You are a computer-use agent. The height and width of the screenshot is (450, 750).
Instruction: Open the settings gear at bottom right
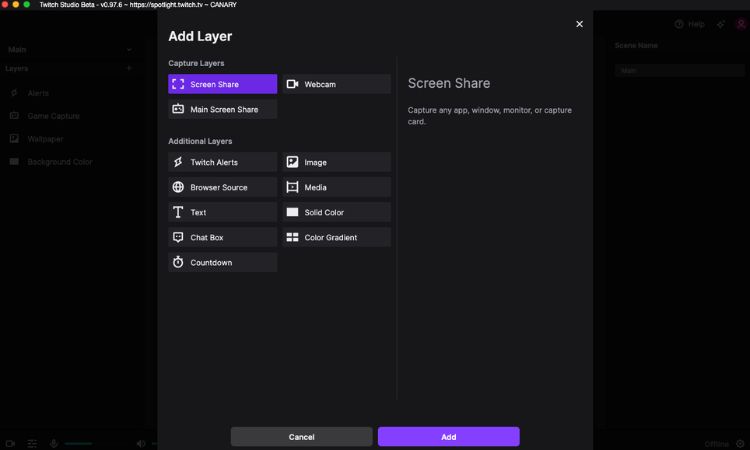(740, 444)
